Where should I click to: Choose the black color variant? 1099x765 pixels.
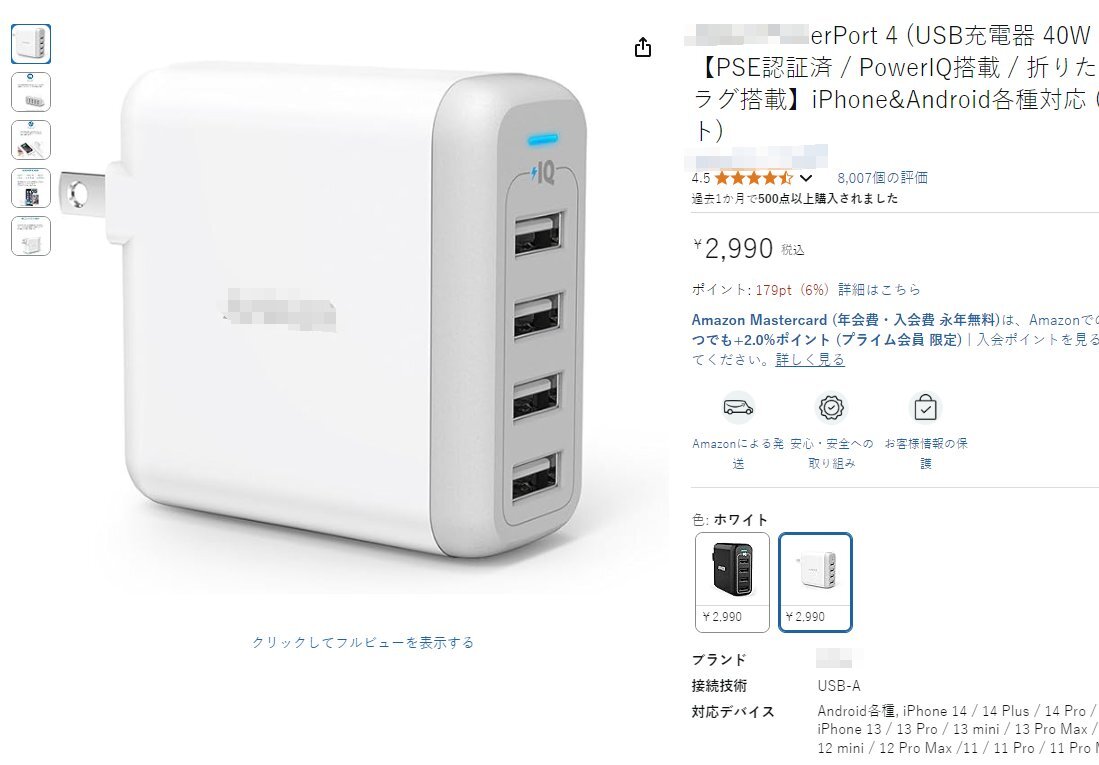click(732, 582)
